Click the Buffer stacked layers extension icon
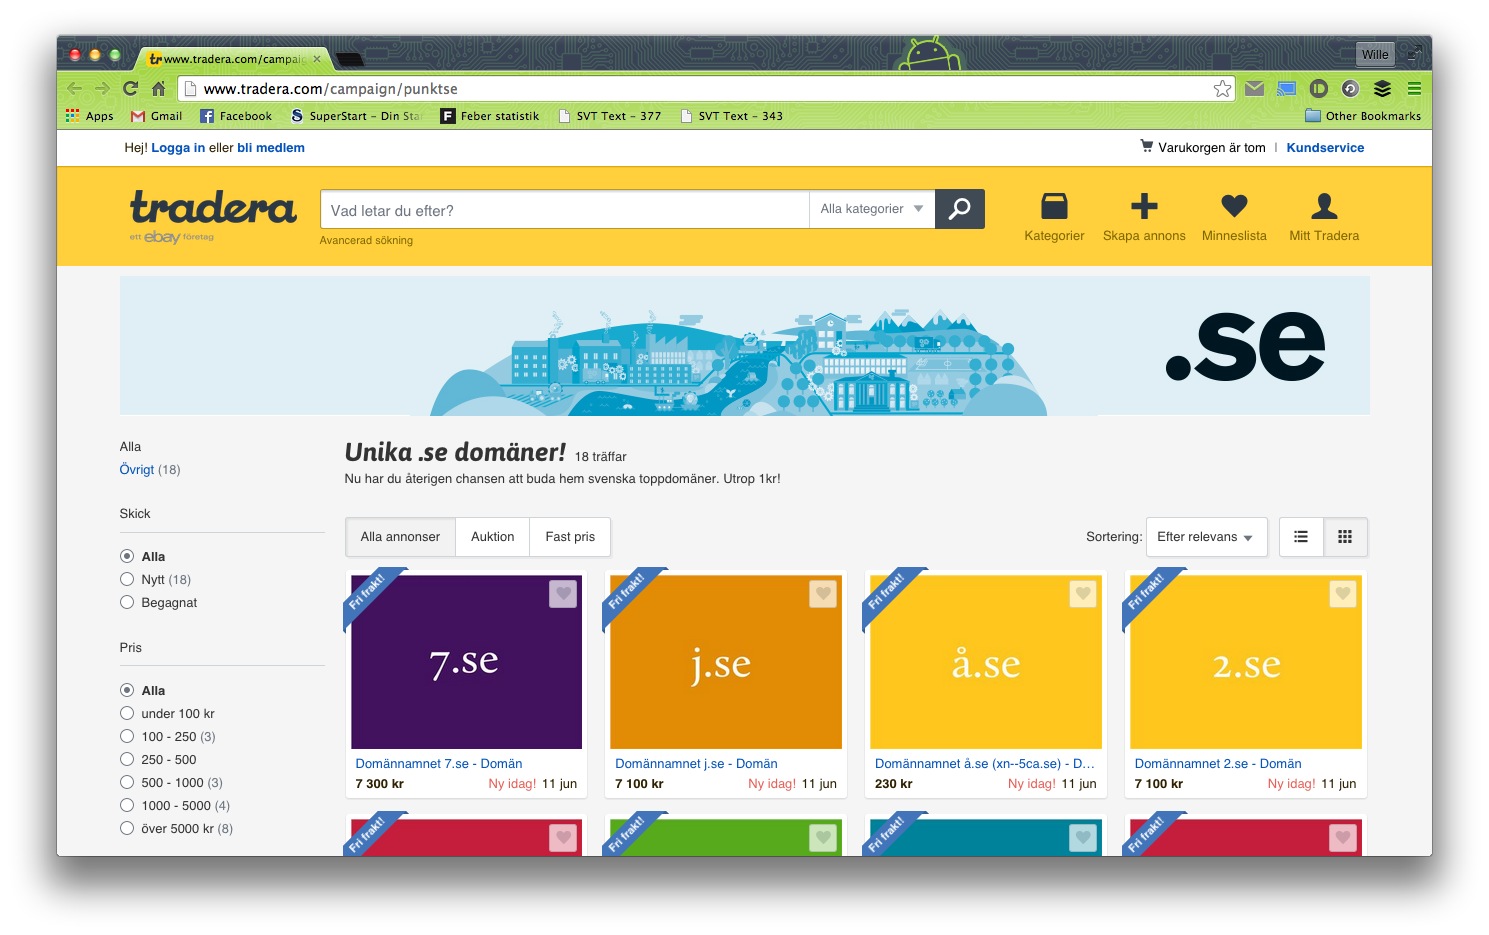Image resolution: width=1489 pixels, height=935 pixels. (1382, 88)
